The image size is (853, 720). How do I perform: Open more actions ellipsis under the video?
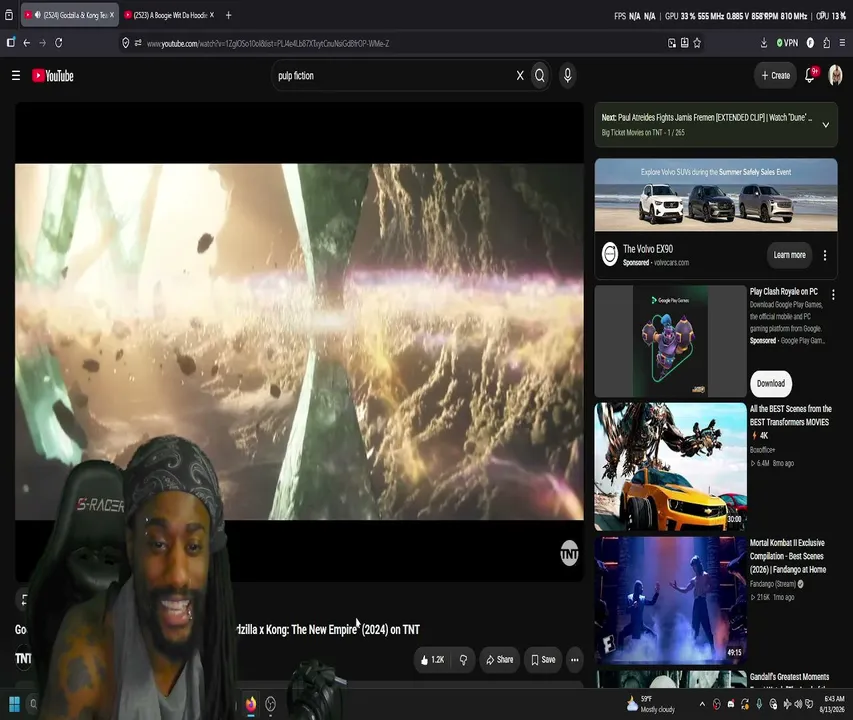coord(574,660)
